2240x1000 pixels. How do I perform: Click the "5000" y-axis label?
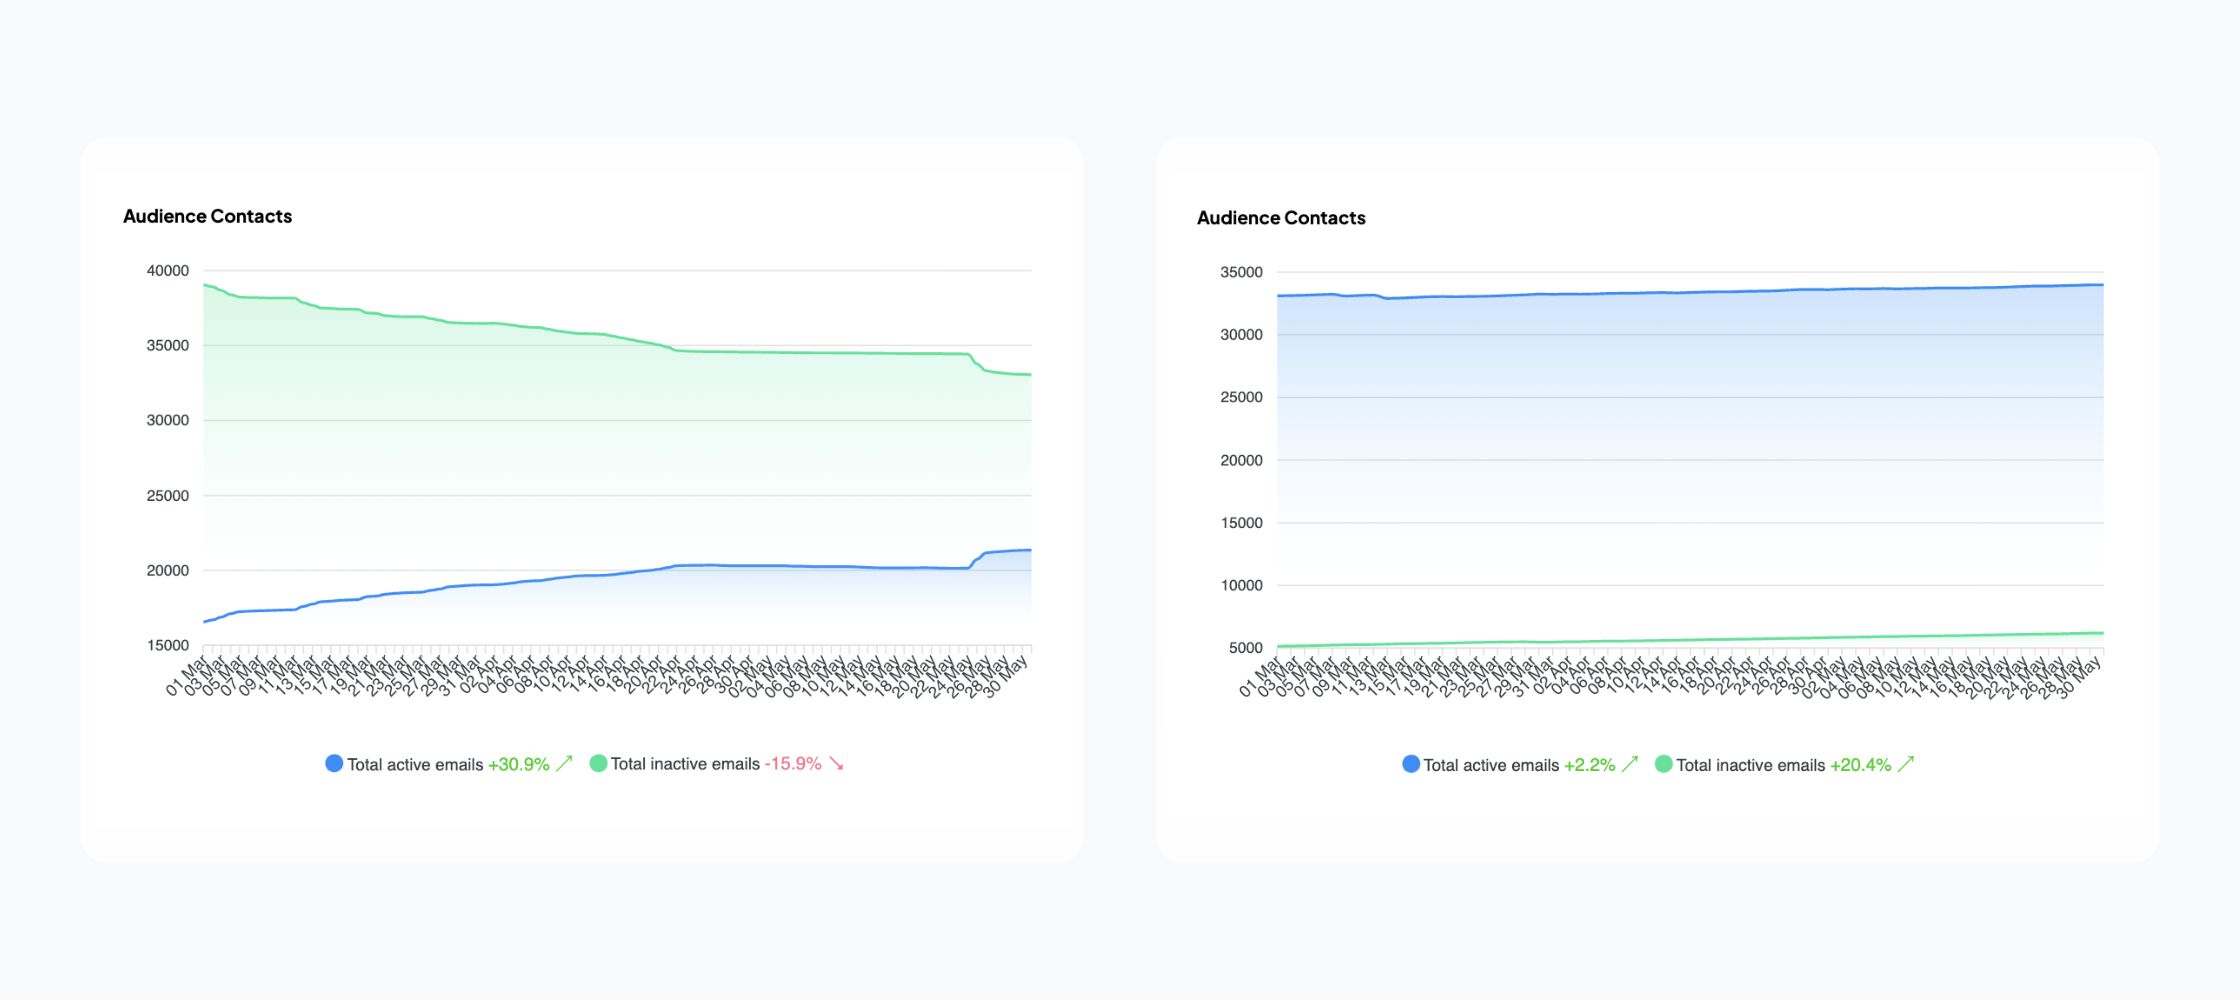coord(1246,648)
